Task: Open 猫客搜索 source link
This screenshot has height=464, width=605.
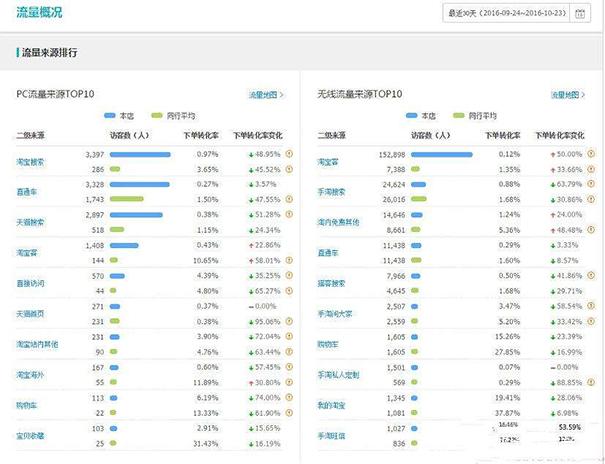Action: [331, 283]
